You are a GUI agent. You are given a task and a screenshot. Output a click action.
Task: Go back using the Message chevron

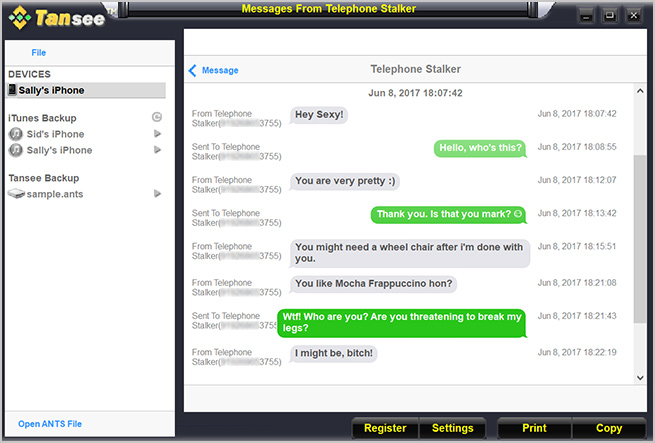click(x=193, y=70)
